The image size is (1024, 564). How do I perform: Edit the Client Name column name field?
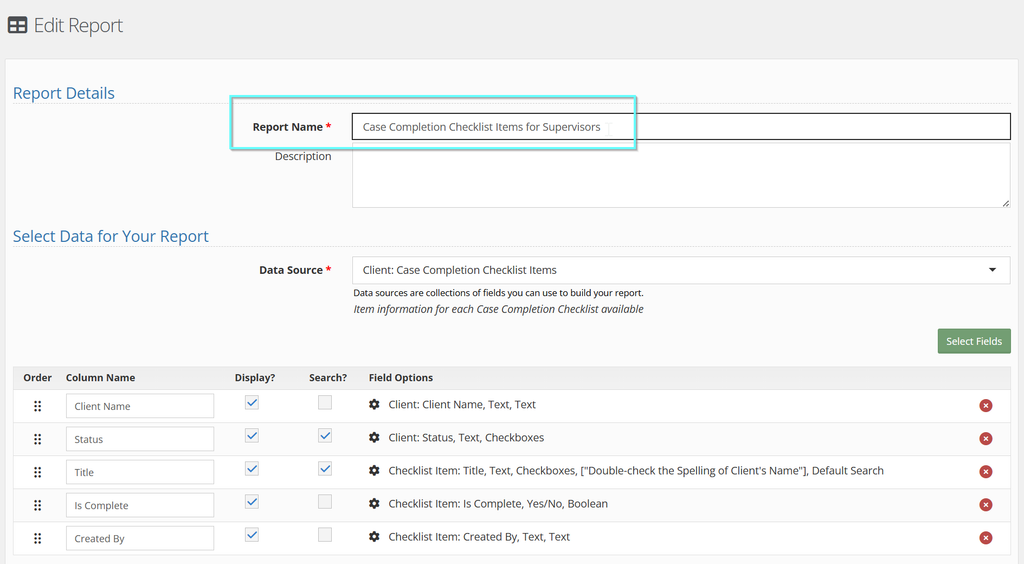pos(140,406)
